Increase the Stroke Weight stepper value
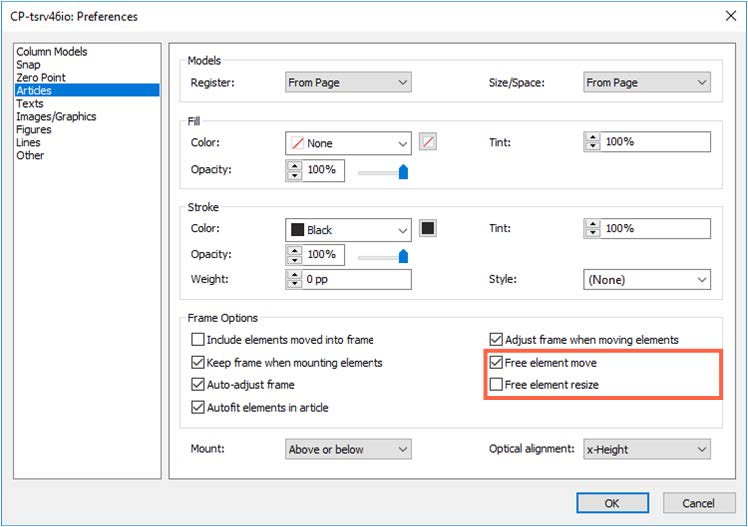 [x=294, y=275]
